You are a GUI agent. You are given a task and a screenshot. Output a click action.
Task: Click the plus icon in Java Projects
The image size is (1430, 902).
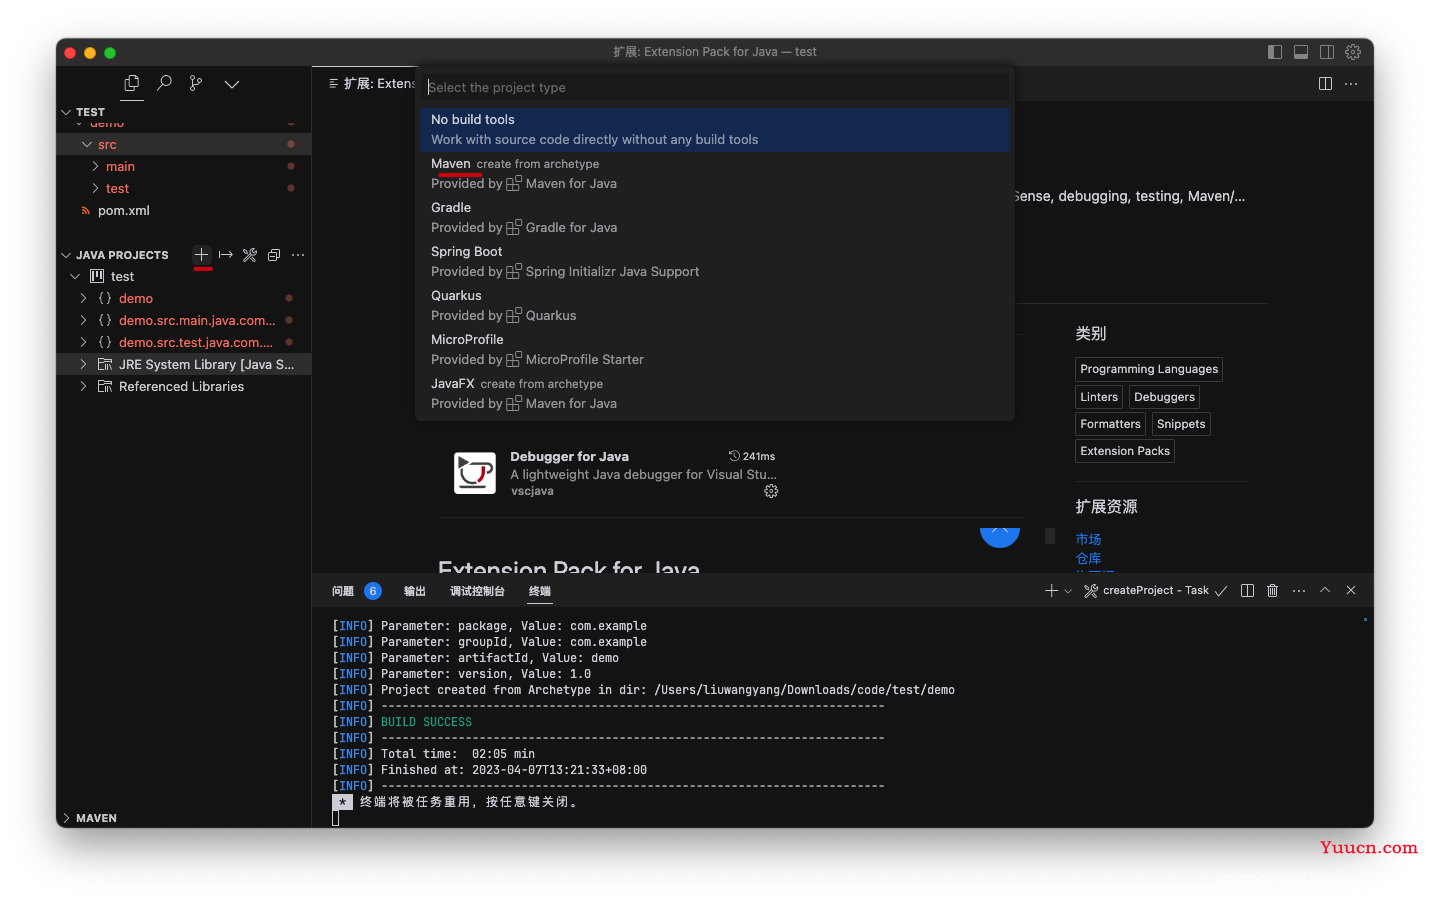[202, 255]
